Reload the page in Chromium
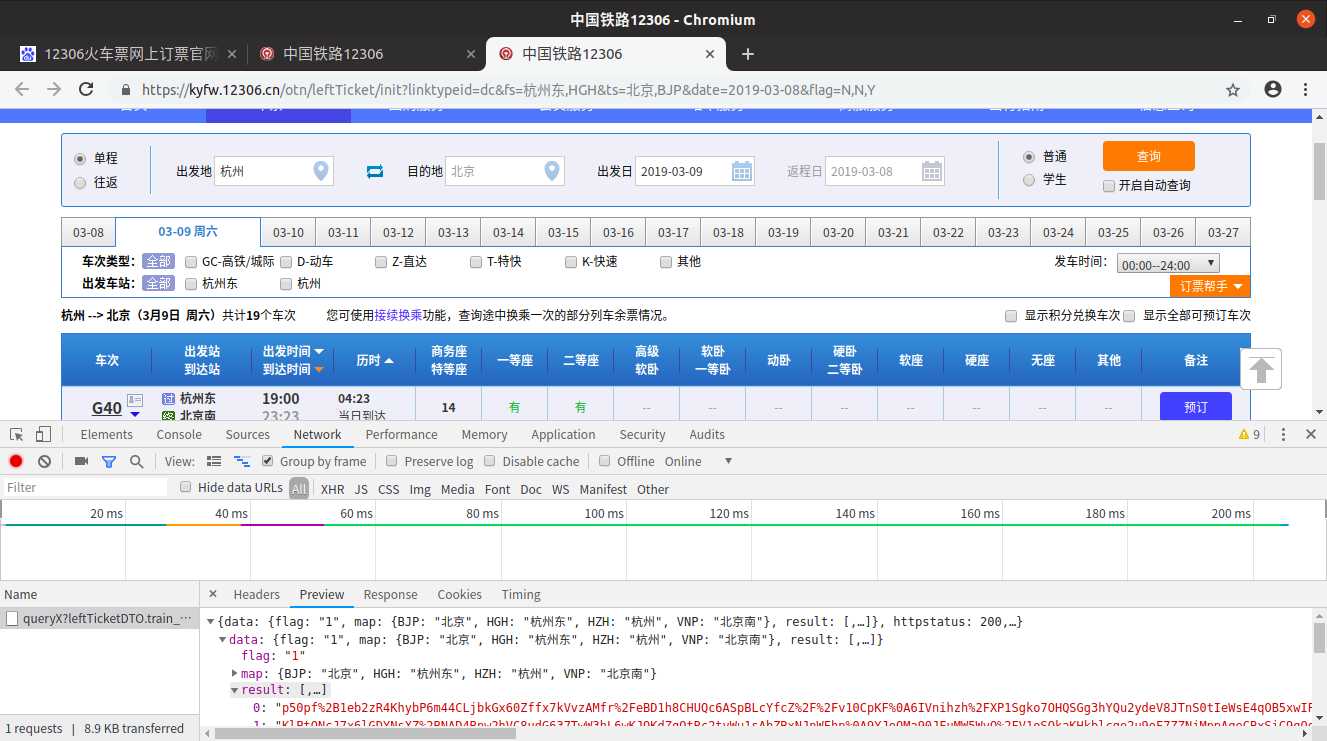 86,89
